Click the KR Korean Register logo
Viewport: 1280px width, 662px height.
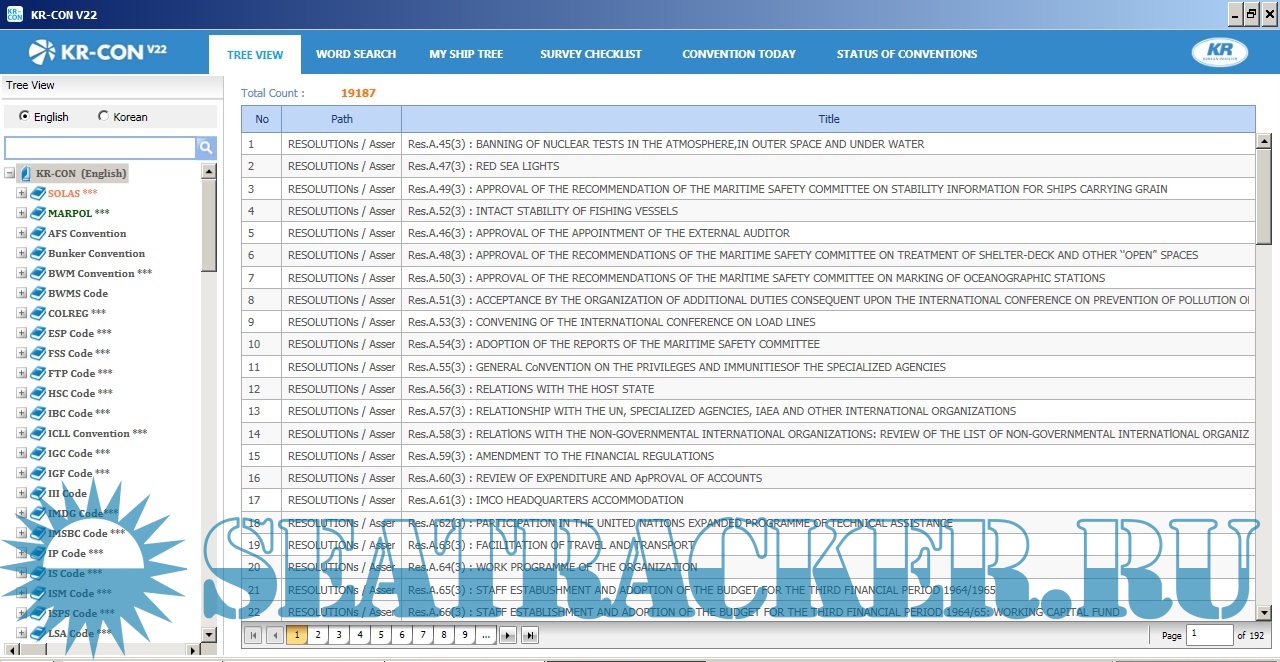coord(1219,53)
